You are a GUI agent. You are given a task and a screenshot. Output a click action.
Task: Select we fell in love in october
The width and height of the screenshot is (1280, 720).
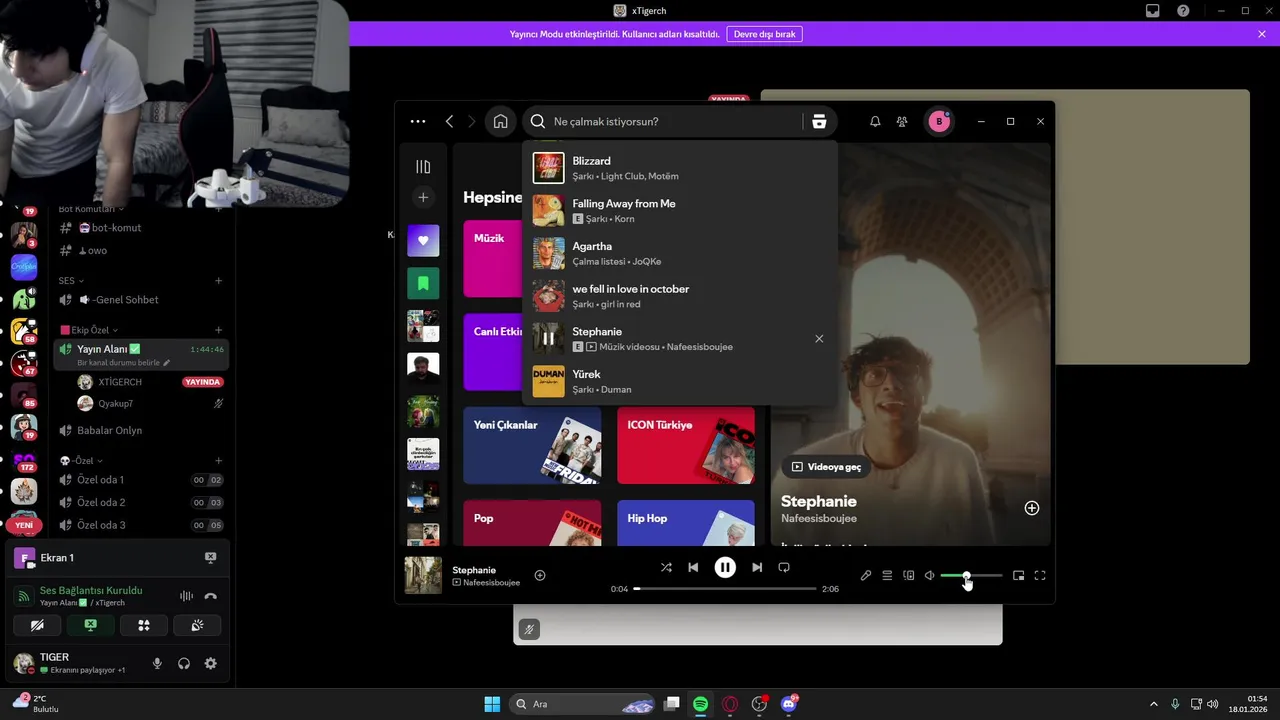[680, 296]
